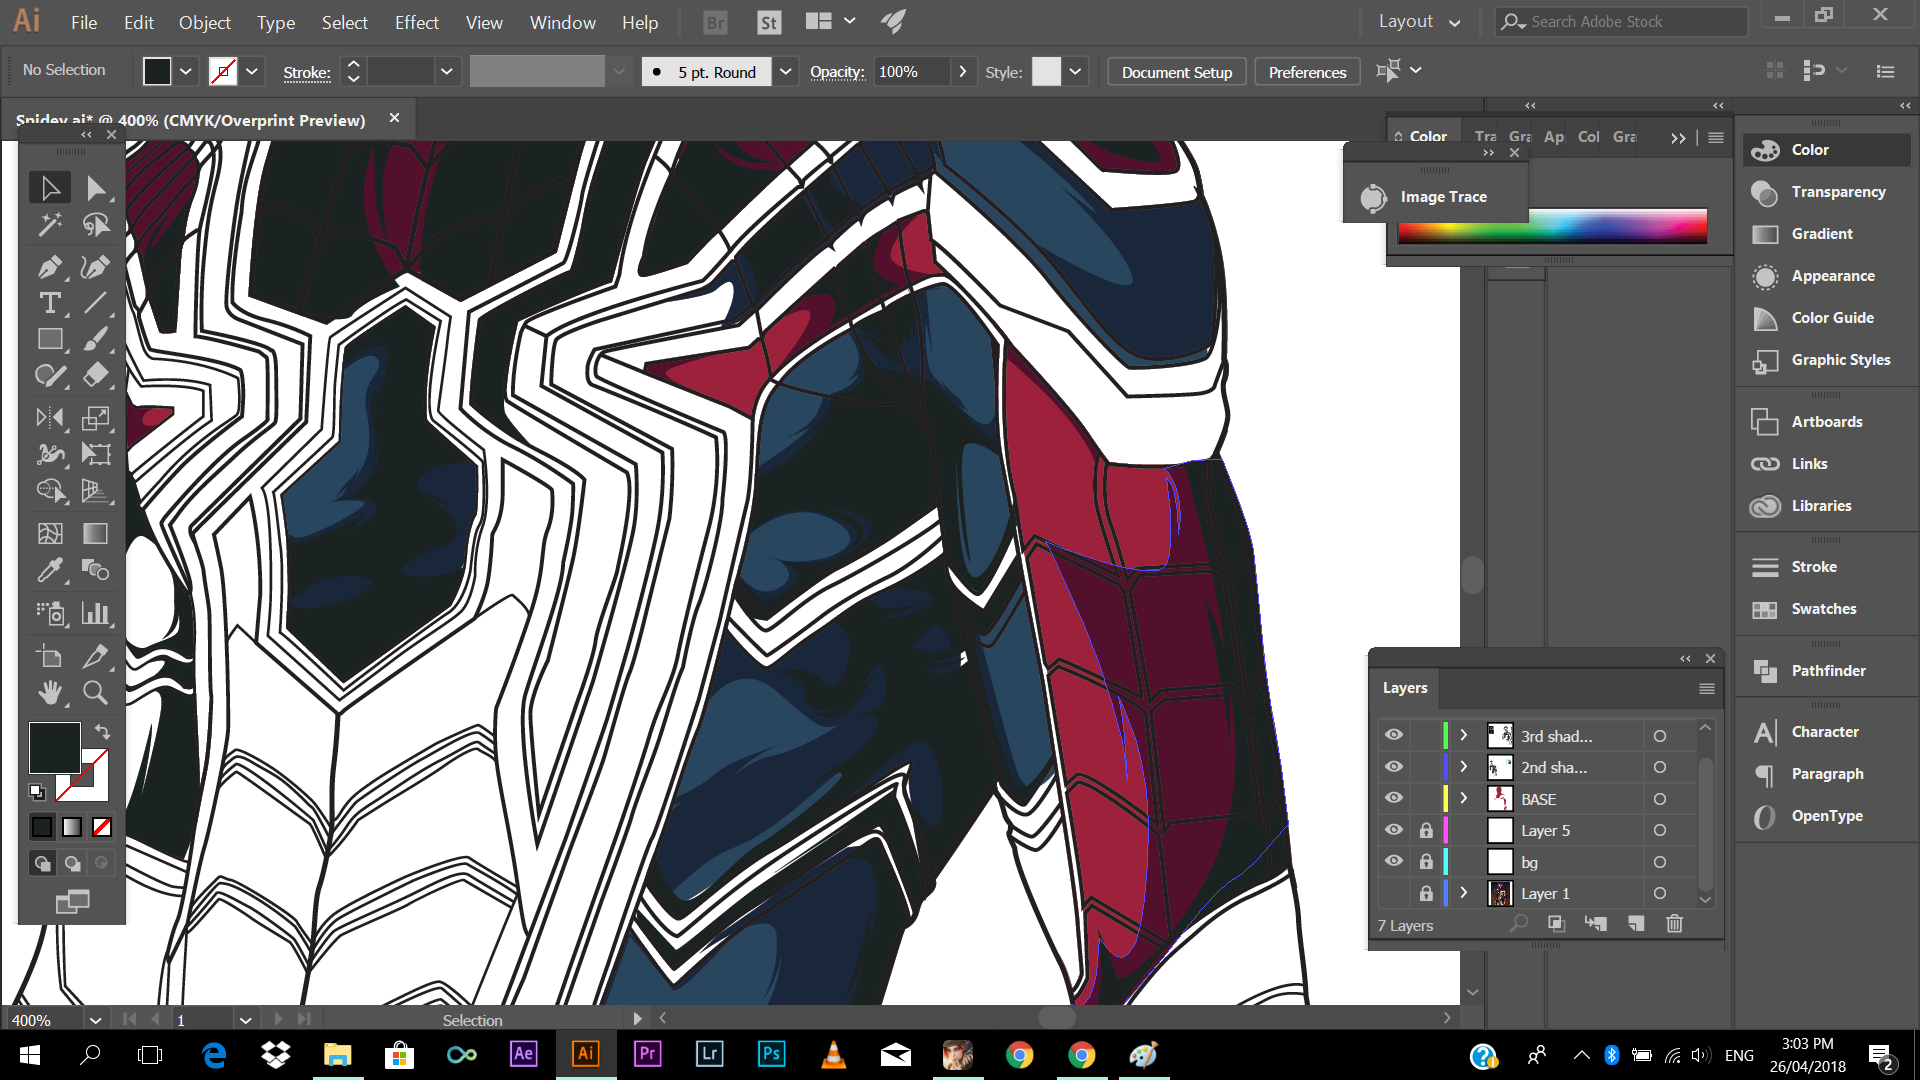Expand the 3rd shad... layer
This screenshot has height=1080, width=1920.
pyautogui.click(x=1464, y=735)
